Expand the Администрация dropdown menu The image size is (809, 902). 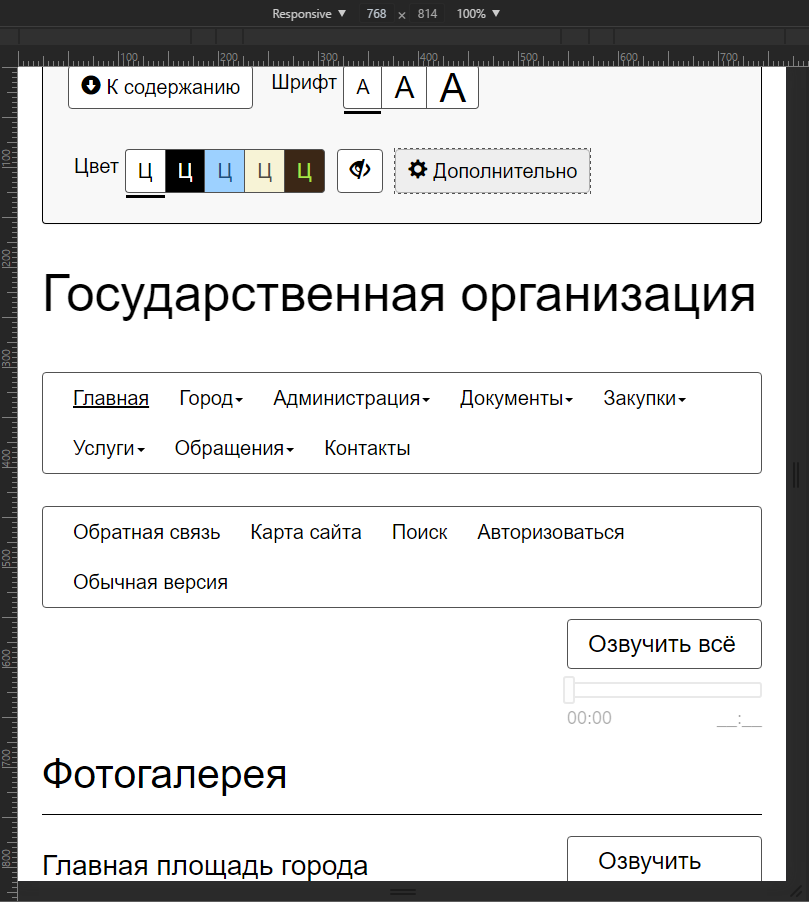click(351, 398)
